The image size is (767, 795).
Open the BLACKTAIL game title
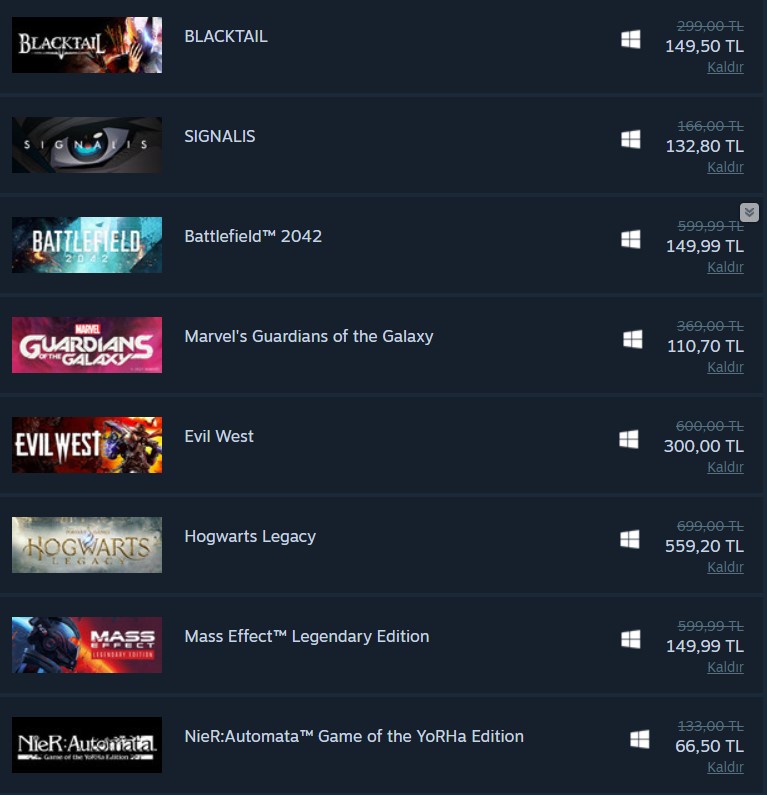pyautogui.click(x=226, y=37)
